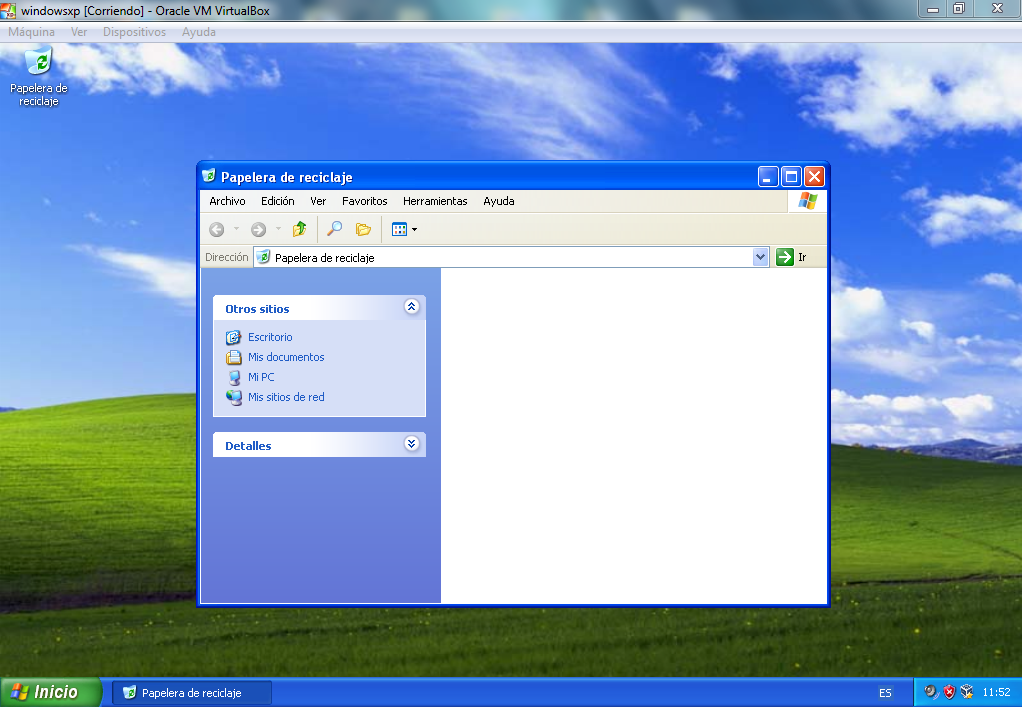Open VirtualBox Dispositivos menu
The image size is (1022, 707).
pos(134,32)
